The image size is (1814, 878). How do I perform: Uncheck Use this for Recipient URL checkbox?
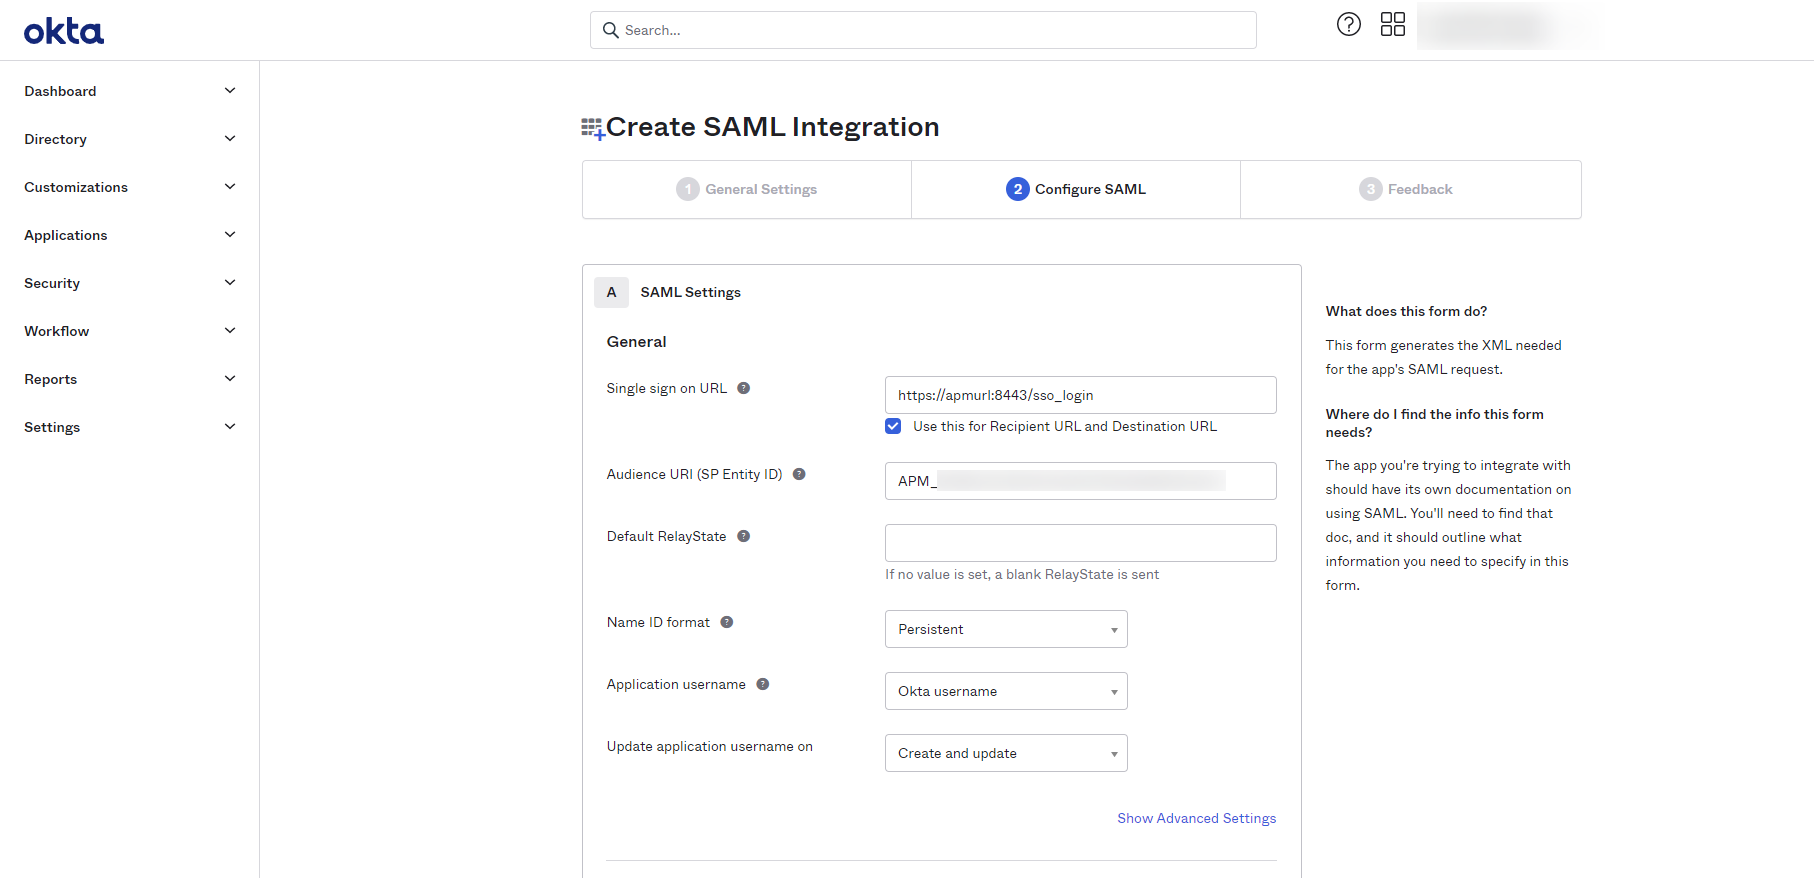pos(893,427)
